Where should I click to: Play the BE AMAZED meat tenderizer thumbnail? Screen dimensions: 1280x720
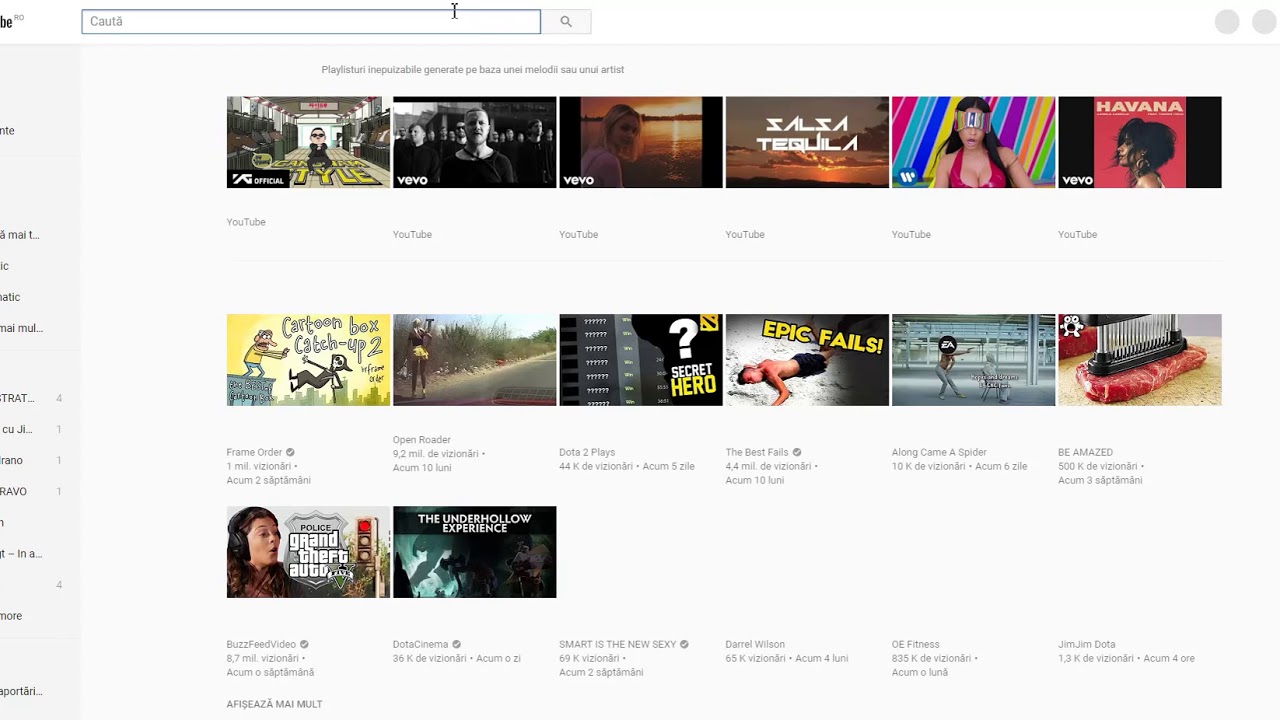pyautogui.click(x=1140, y=360)
